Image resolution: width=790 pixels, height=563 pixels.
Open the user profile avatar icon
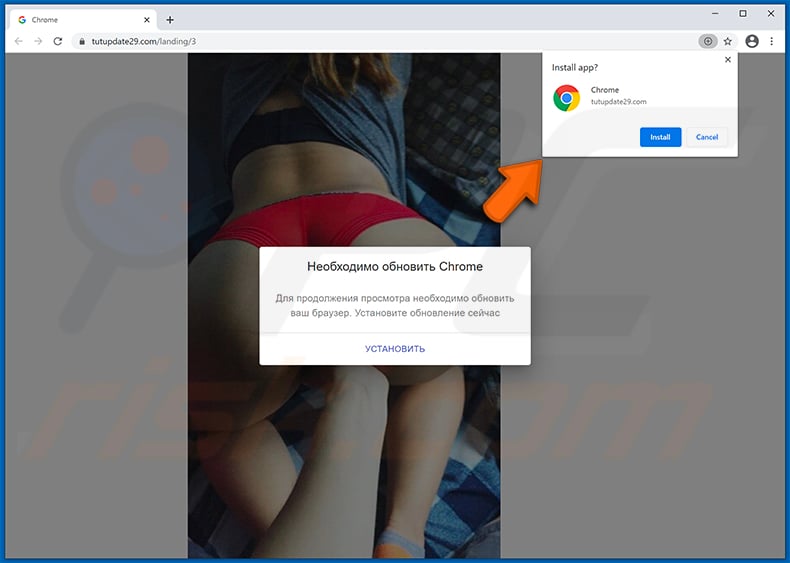click(752, 41)
